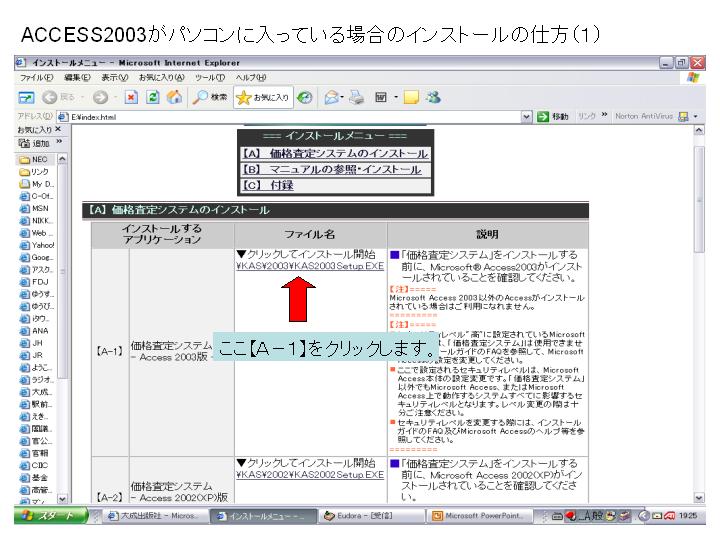Open the Goog.. favorite
Screen dimensions: 720x540
[36, 258]
